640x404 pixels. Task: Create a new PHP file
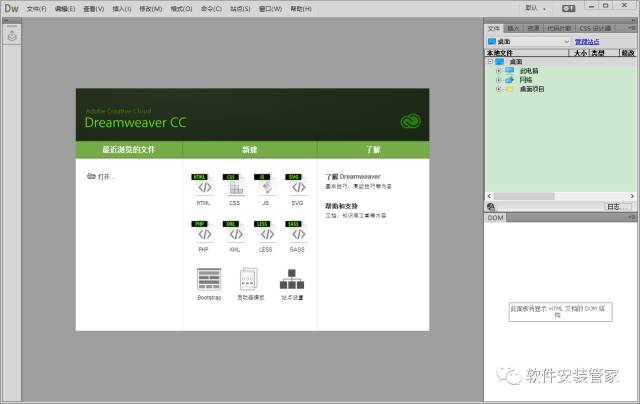tap(204, 233)
